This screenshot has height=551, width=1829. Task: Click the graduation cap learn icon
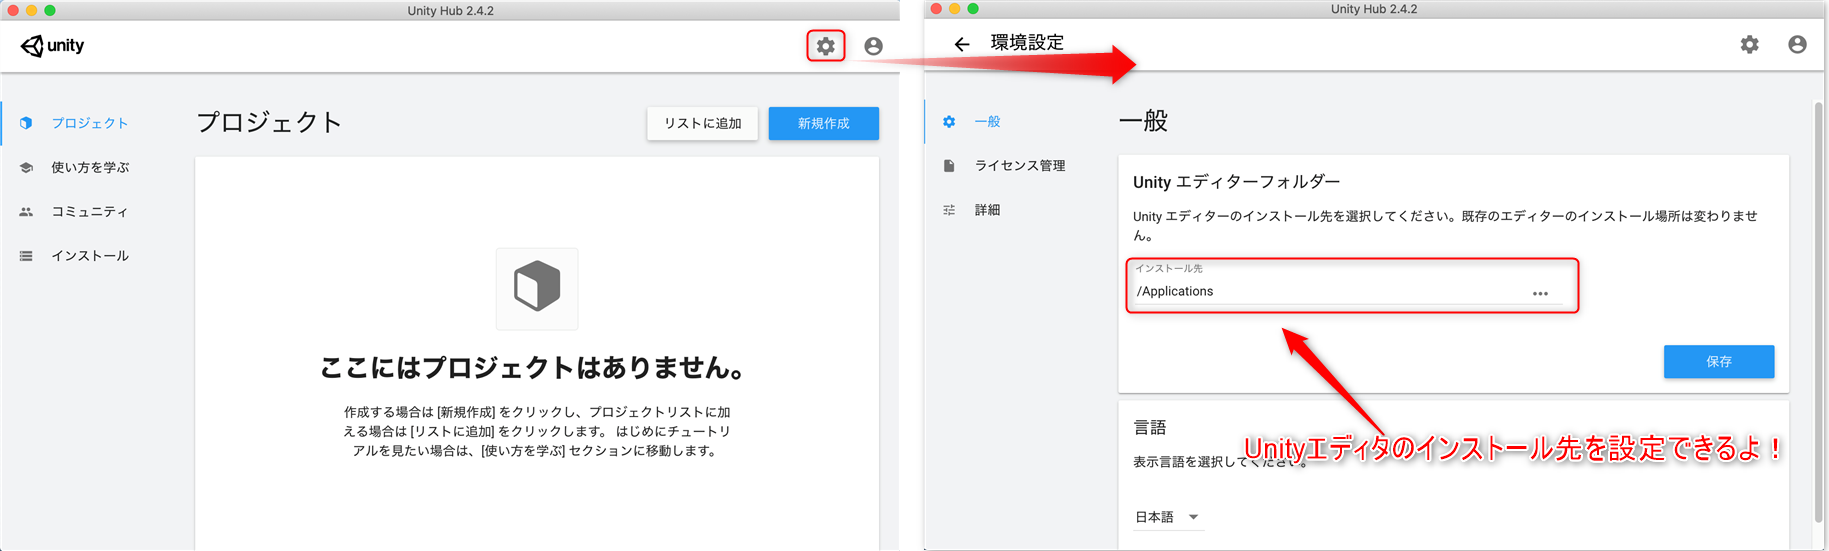pos(26,167)
